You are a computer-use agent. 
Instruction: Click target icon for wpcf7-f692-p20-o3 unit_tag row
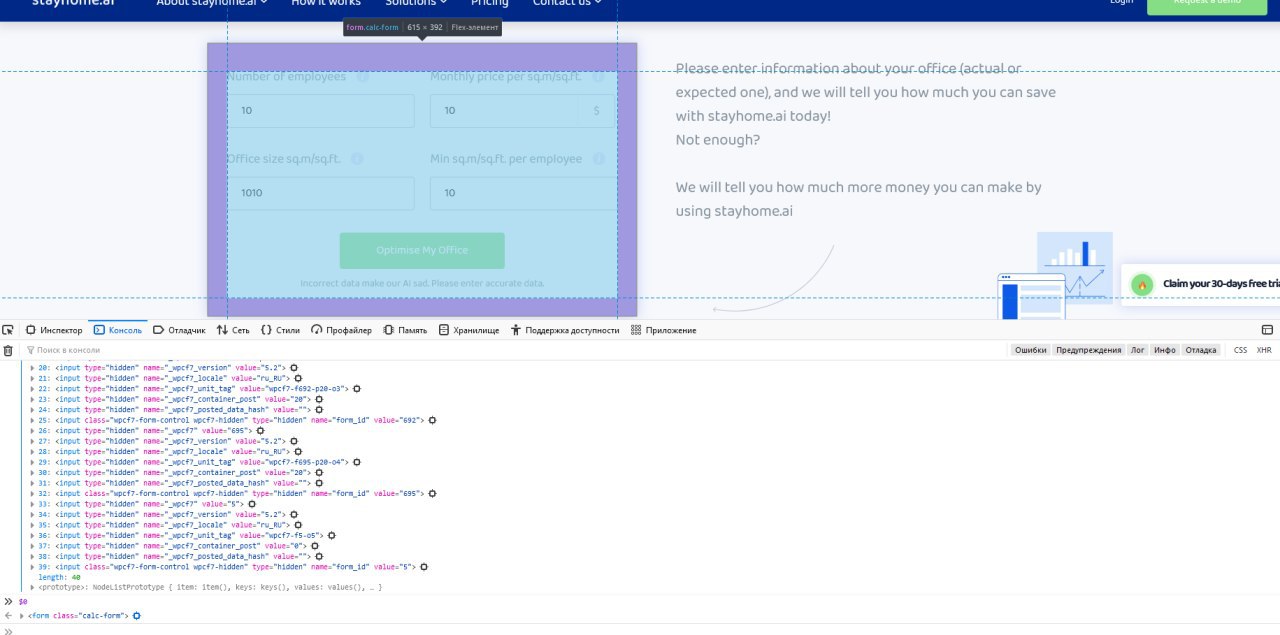[x=357, y=388]
